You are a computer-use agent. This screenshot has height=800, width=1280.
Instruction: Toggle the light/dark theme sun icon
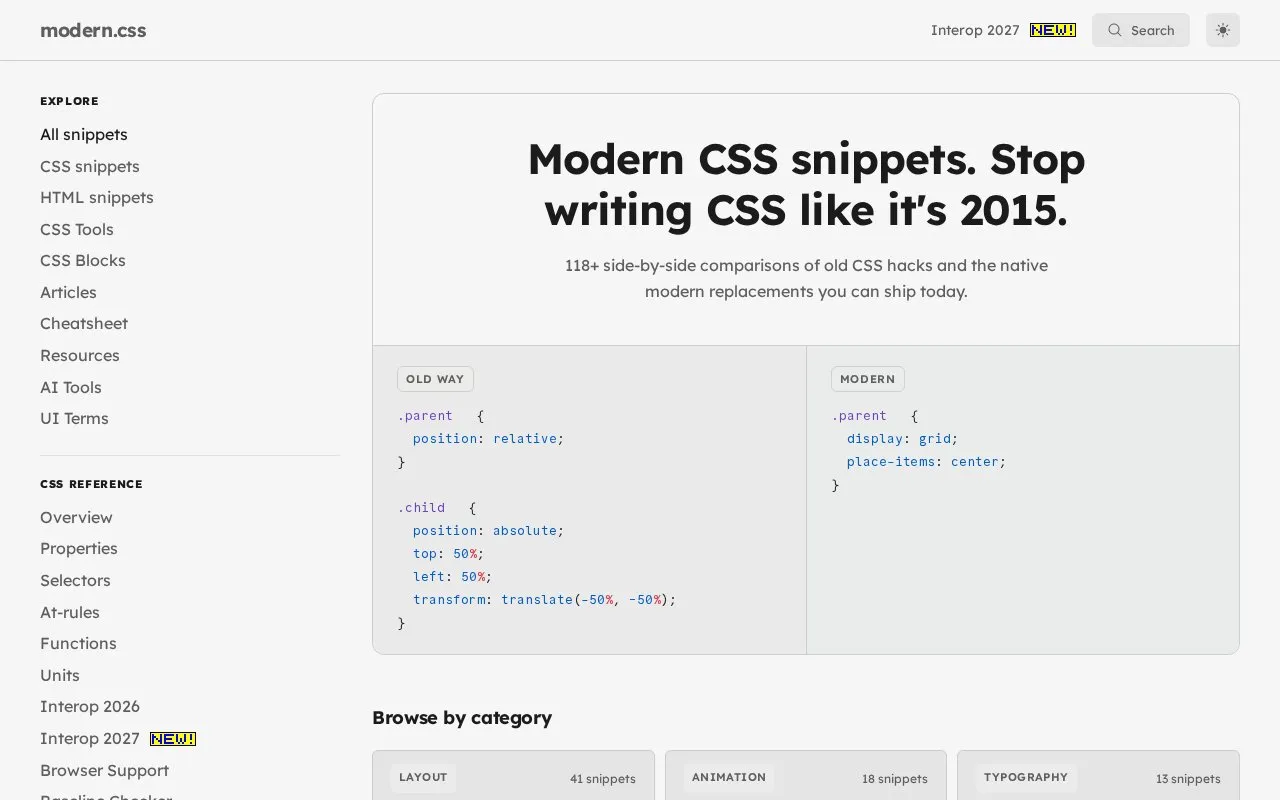(x=1223, y=30)
